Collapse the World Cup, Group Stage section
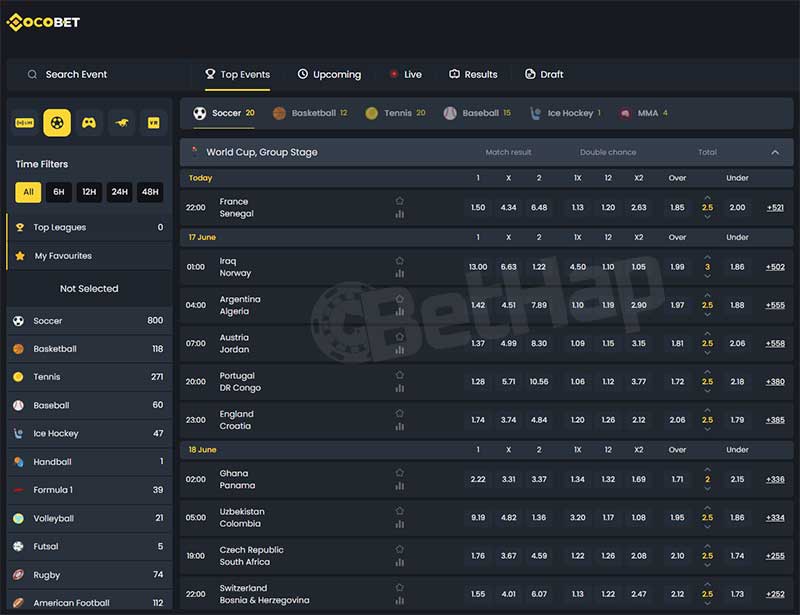 775,152
